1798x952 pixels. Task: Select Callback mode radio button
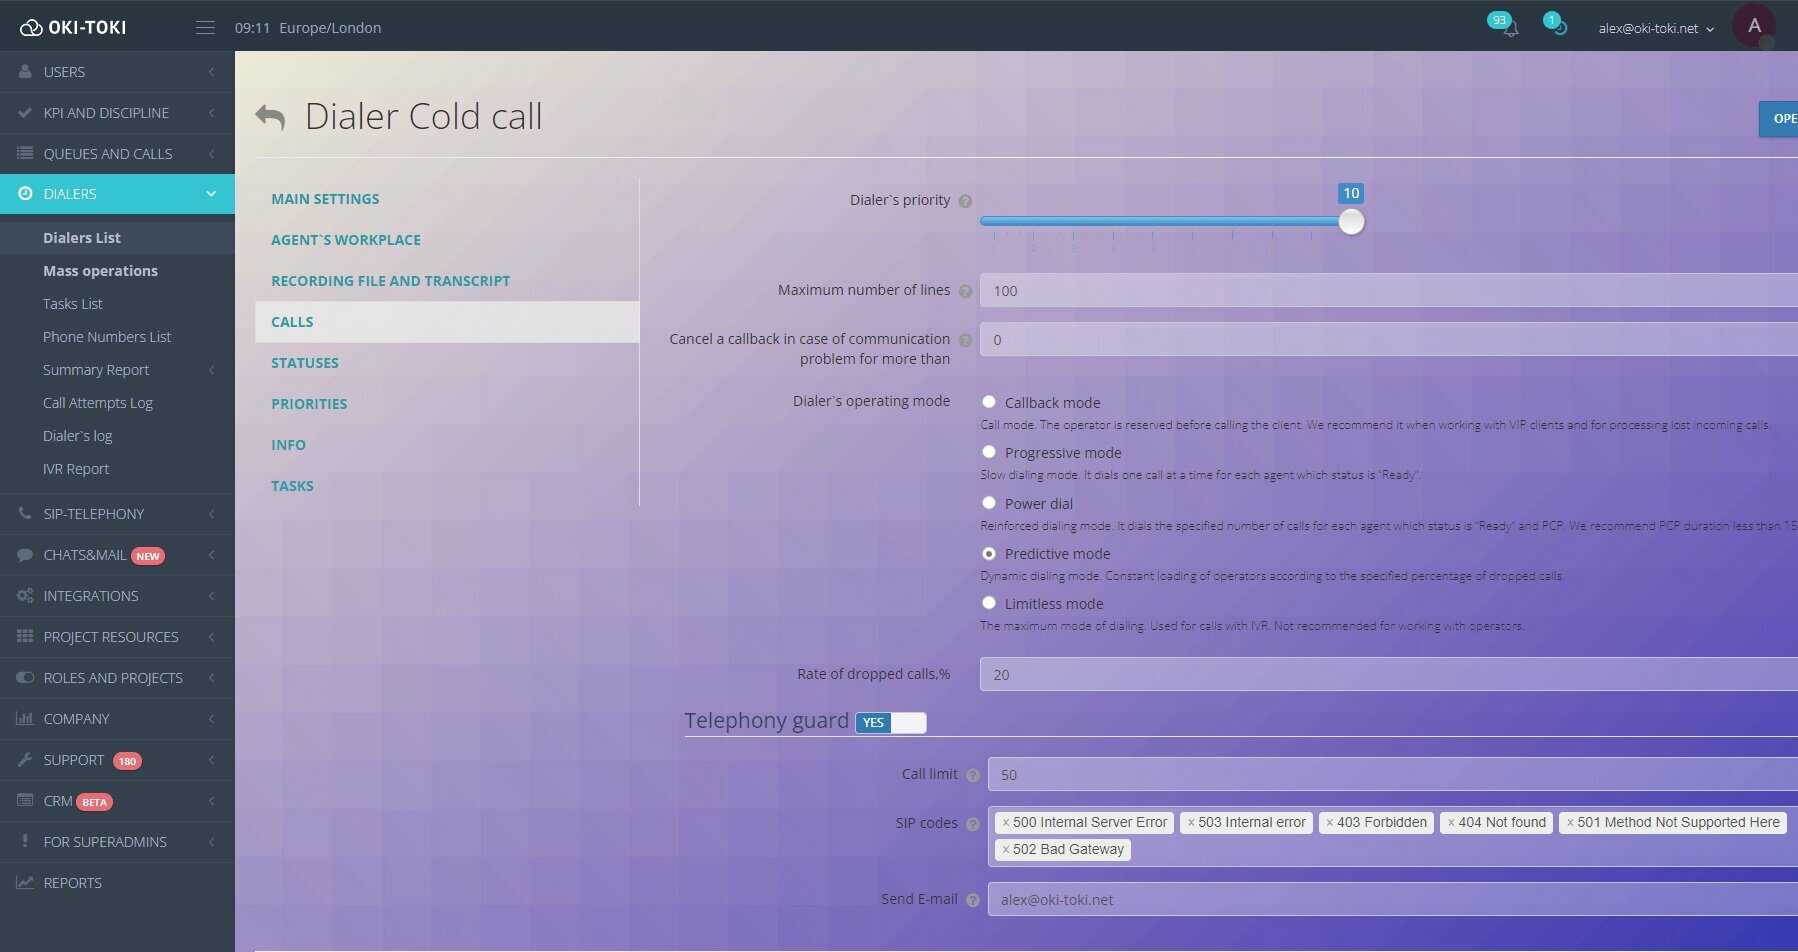pyautogui.click(x=989, y=402)
